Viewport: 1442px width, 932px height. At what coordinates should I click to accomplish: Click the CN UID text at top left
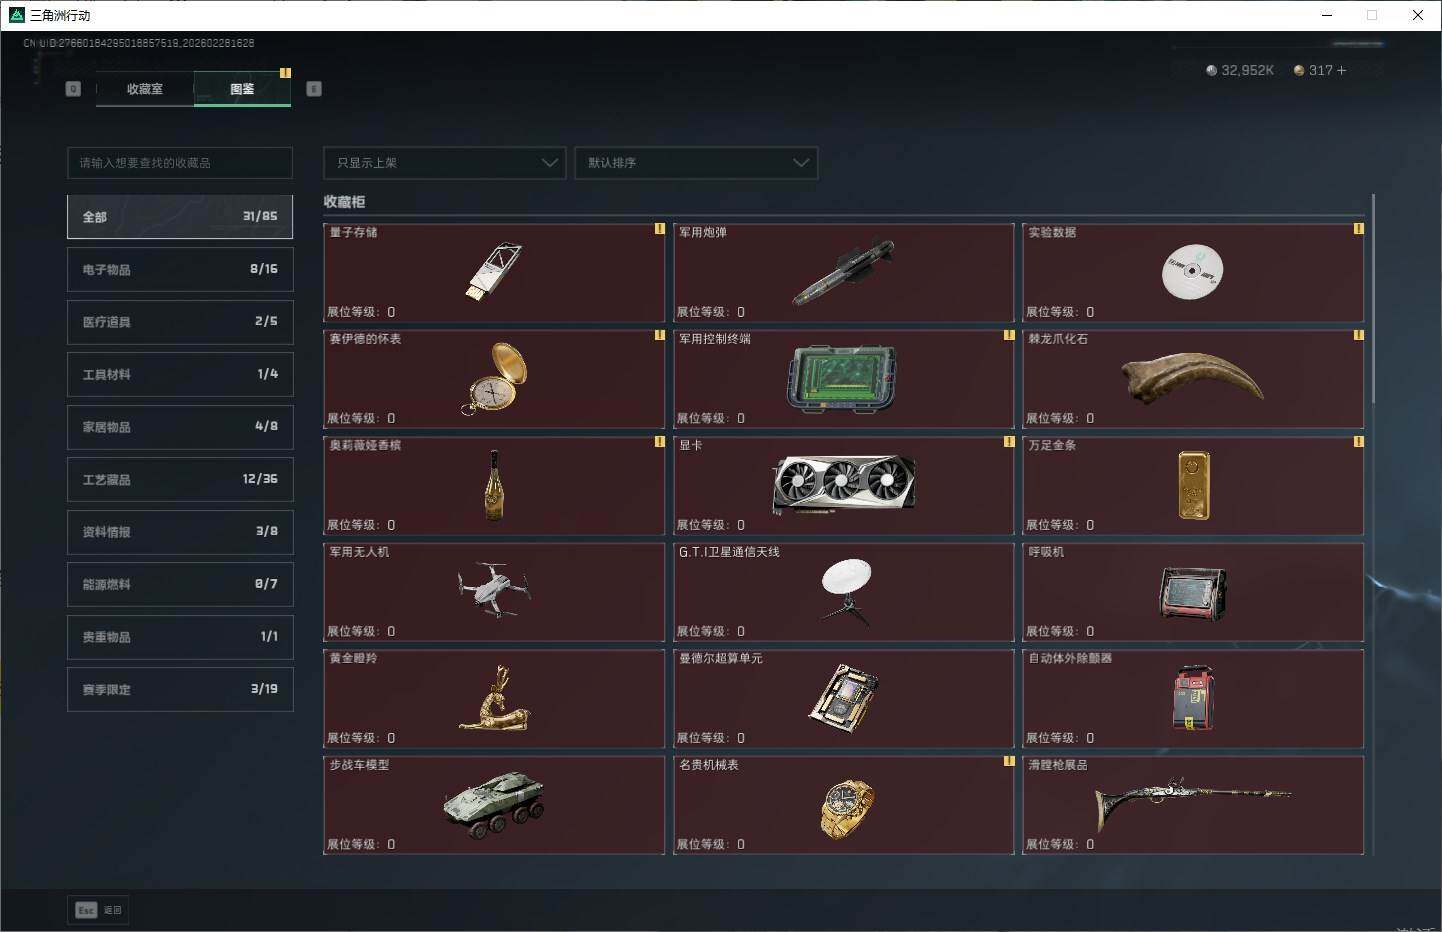point(139,43)
